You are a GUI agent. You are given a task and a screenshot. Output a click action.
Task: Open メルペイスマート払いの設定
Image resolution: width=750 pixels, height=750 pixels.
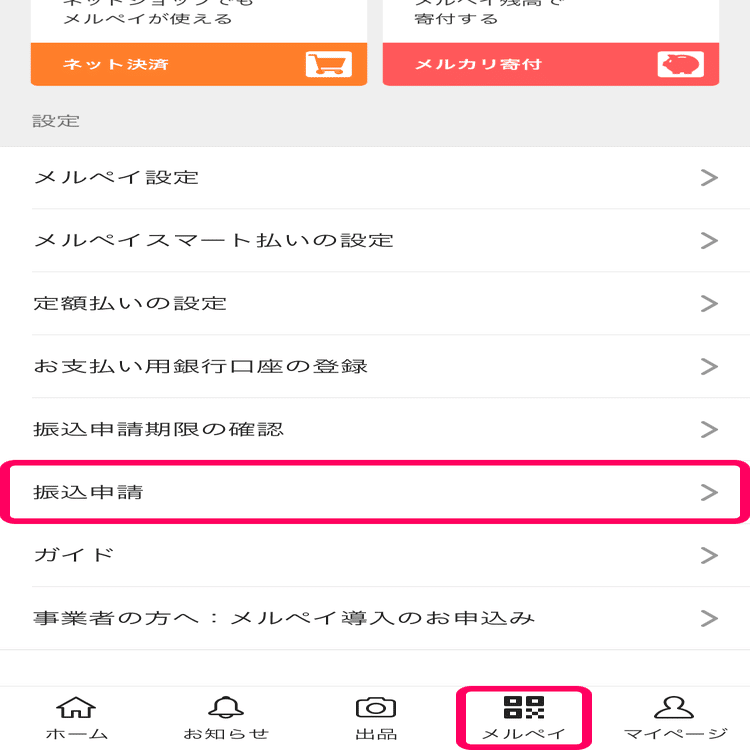click(x=375, y=240)
